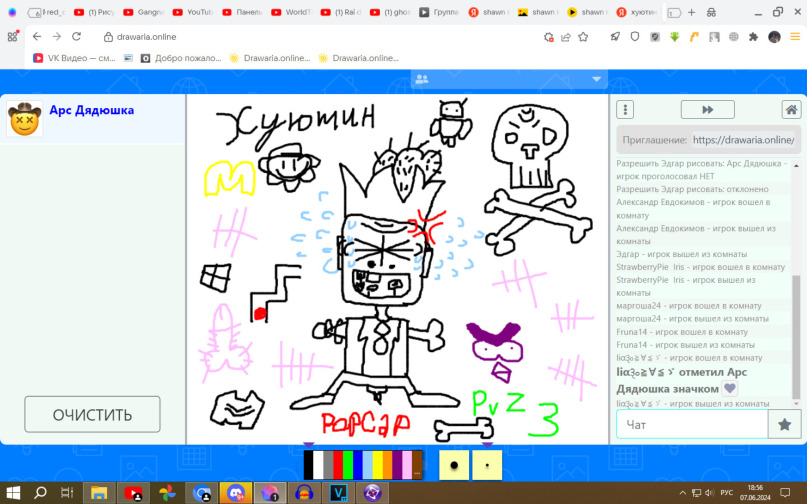
Task: Click ОЧИСТИТЬ button to clear canvas
Action: pyautogui.click(x=93, y=414)
